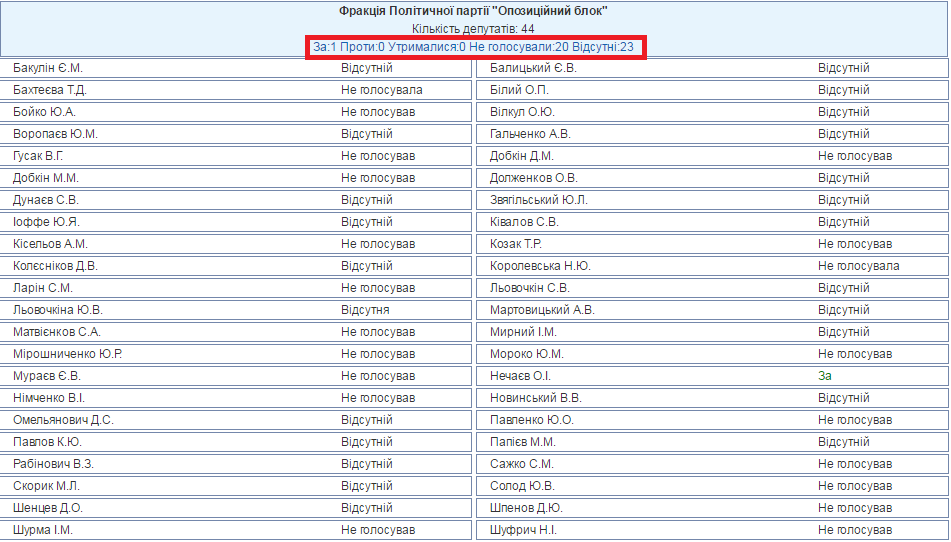
Task: Select deputy Льовочкіна Ю.В.
Action: [58, 310]
